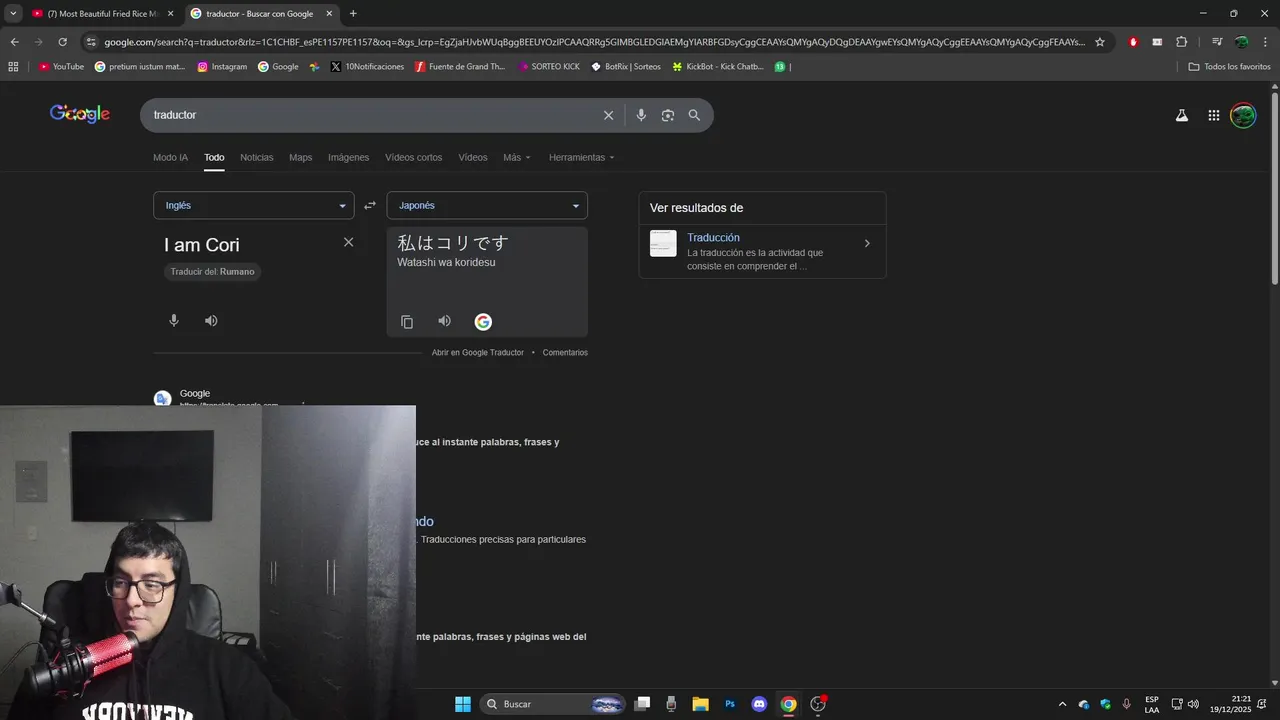Swap the Inglés and Japonés languages

pos(370,205)
